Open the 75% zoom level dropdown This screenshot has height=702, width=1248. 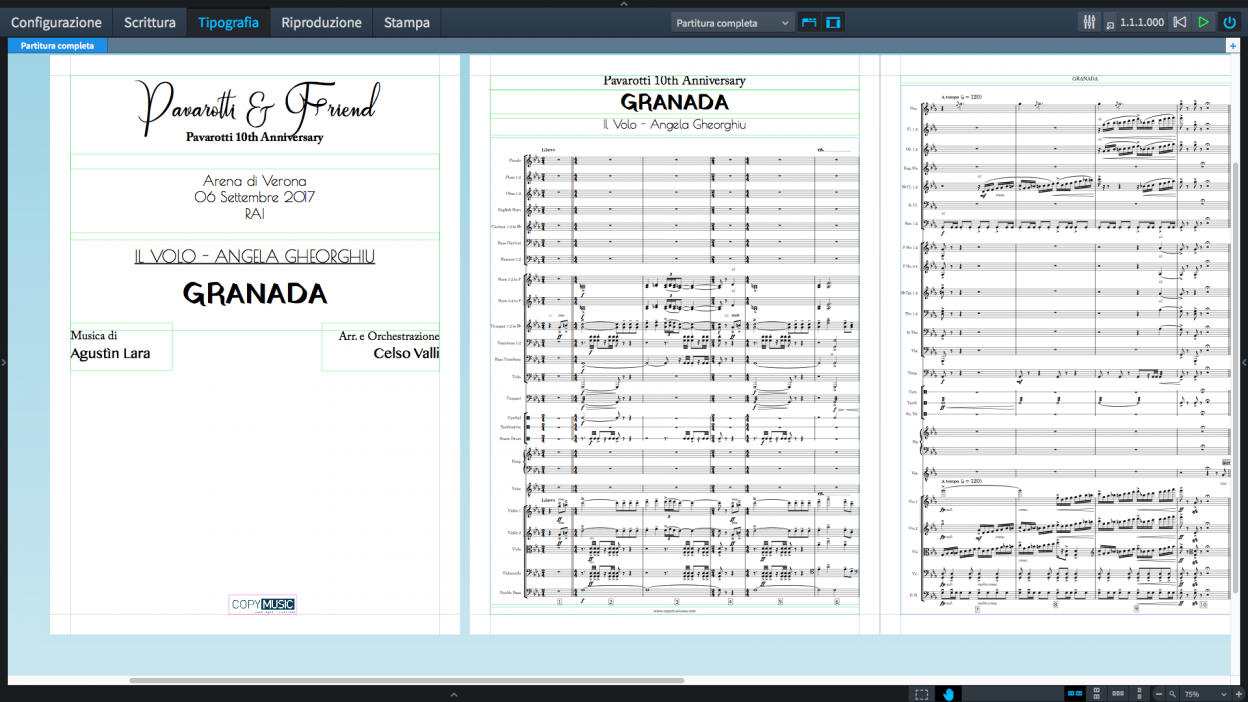[x=1205, y=694]
